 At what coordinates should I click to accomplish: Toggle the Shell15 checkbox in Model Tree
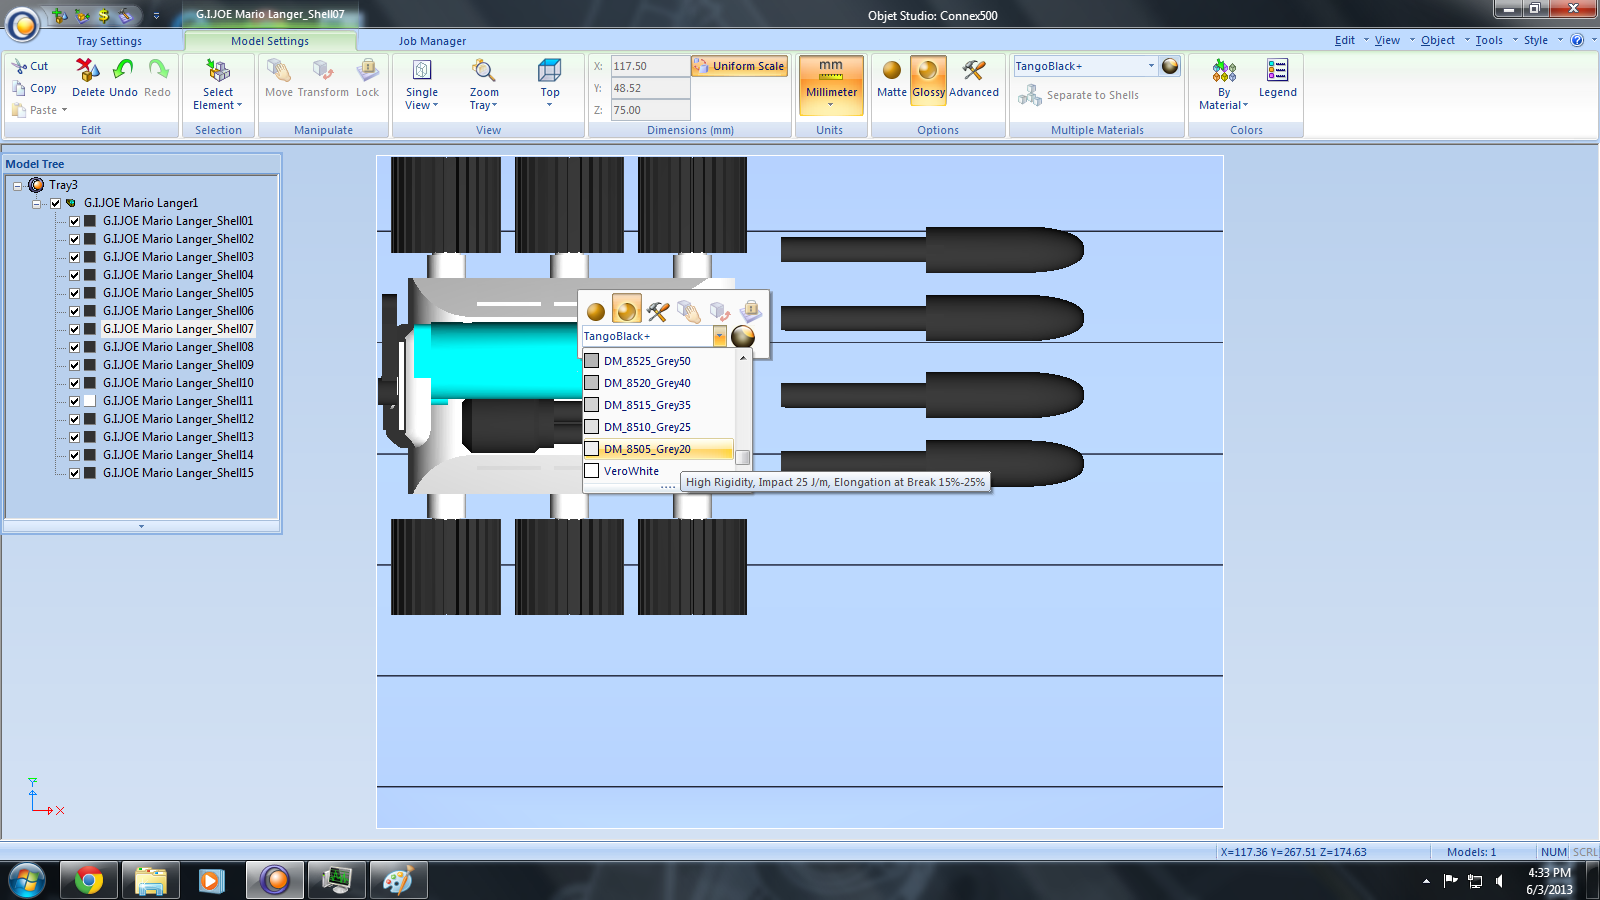pyautogui.click(x=74, y=473)
